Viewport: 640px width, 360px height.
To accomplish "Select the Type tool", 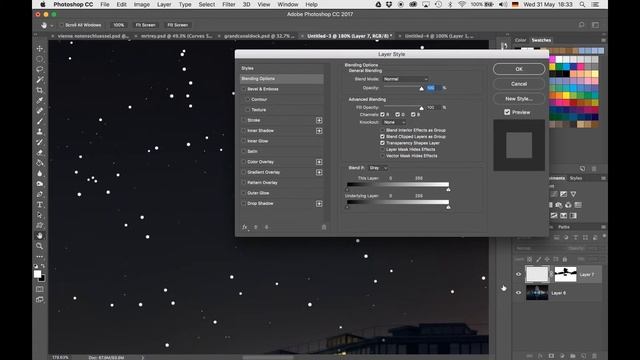I will coord(40,204).
